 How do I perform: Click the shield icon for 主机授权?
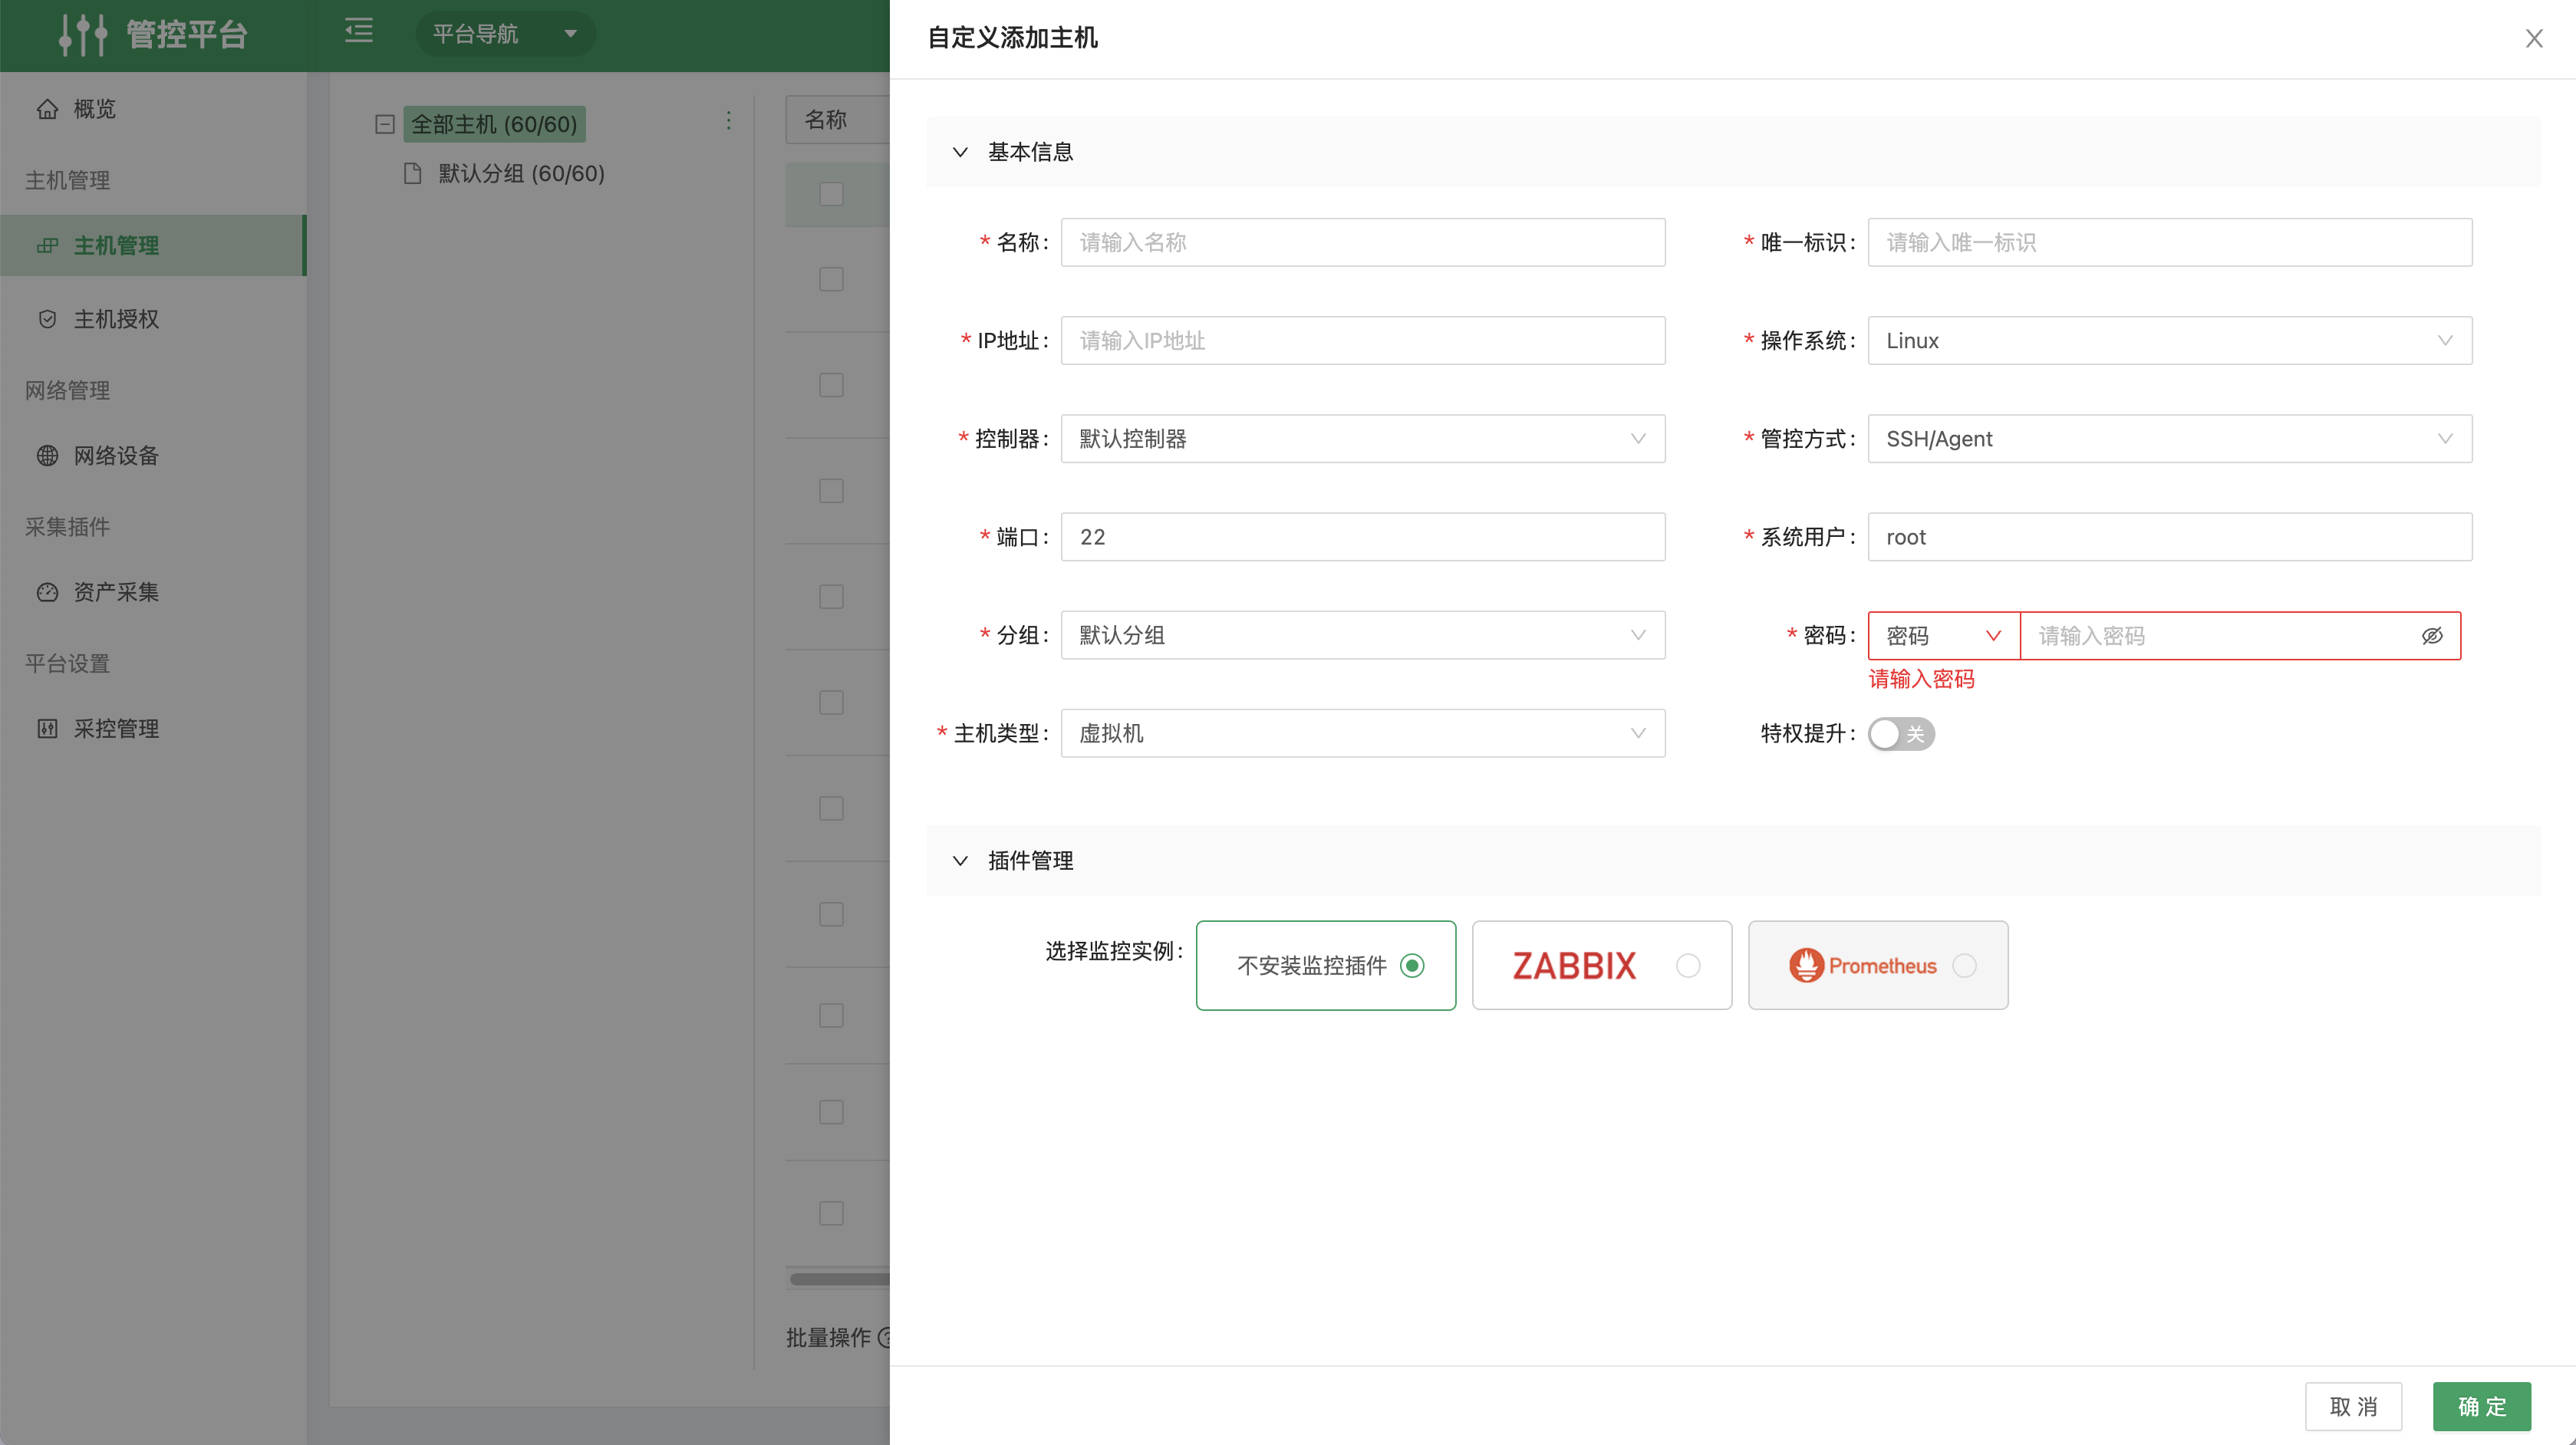pos(47,319)
